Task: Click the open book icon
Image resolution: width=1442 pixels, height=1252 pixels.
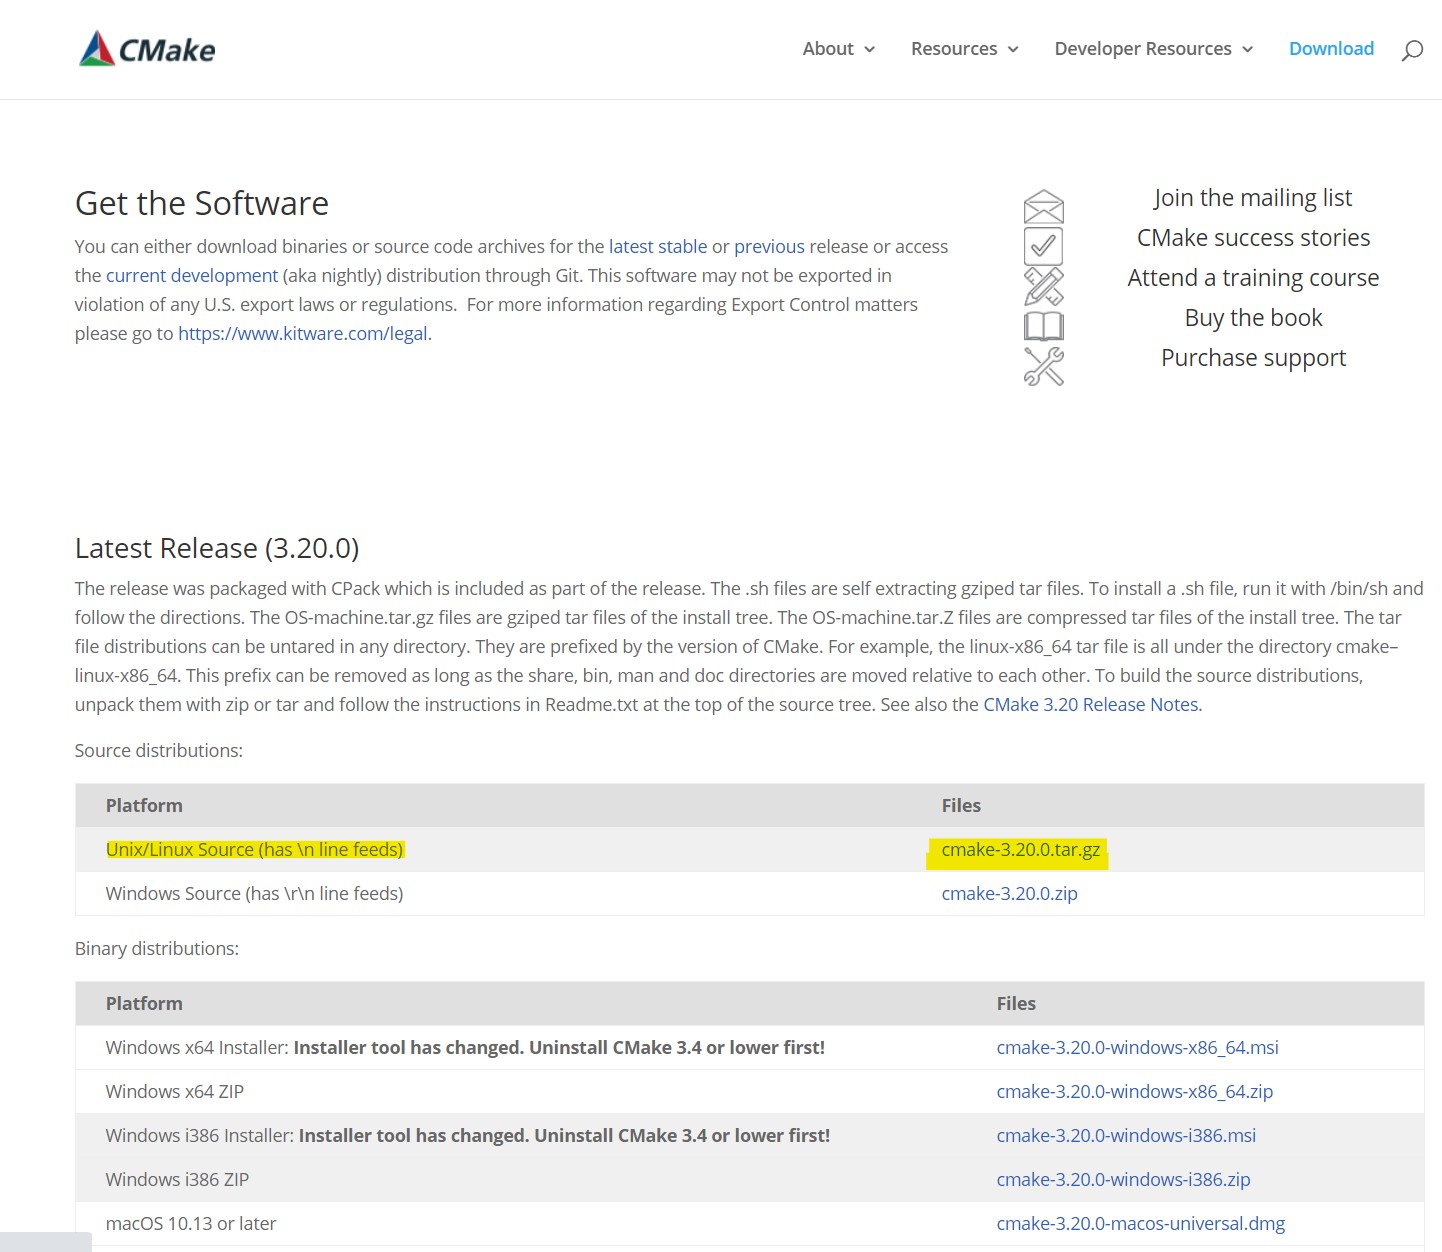Action: coord(1043,327)
